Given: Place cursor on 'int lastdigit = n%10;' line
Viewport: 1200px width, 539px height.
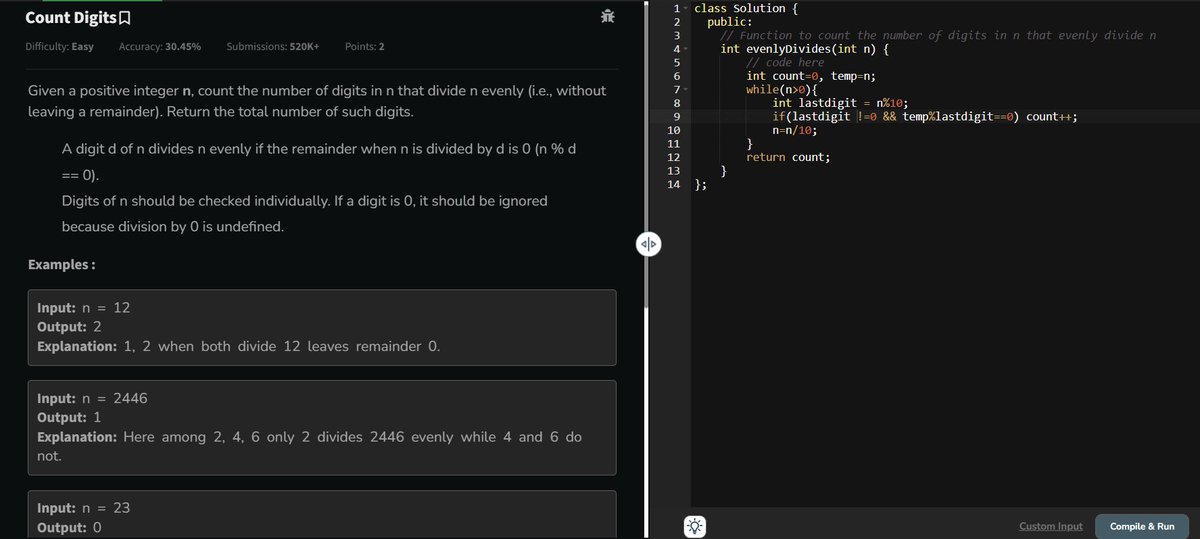Looking at the screenshot, I should click(841, 103).
